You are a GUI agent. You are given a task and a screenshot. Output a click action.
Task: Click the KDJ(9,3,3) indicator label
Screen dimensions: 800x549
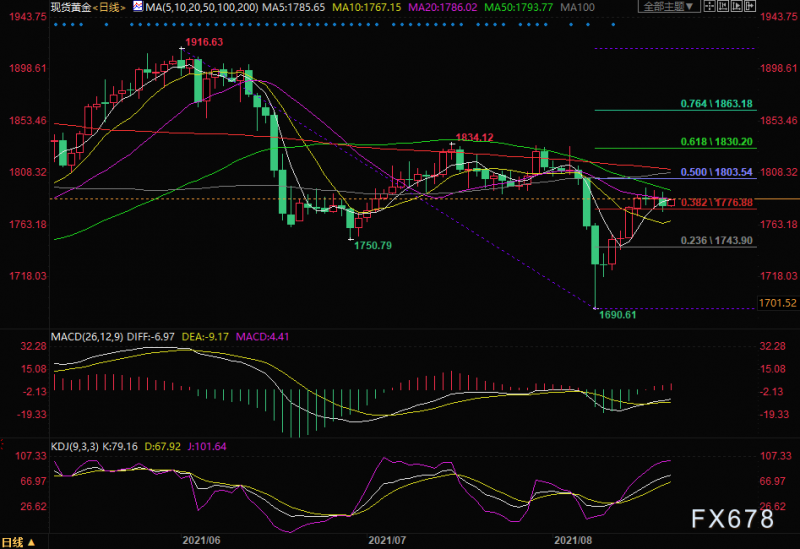point(74,446)
